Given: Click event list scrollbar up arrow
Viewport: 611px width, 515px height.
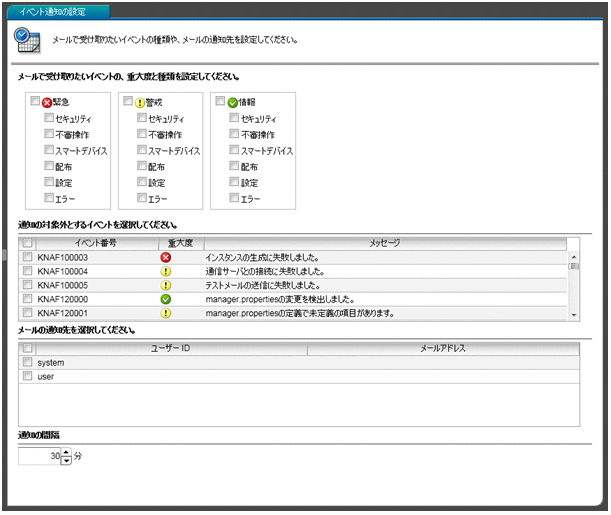Looking at the screenshot, I should point(574,257).
